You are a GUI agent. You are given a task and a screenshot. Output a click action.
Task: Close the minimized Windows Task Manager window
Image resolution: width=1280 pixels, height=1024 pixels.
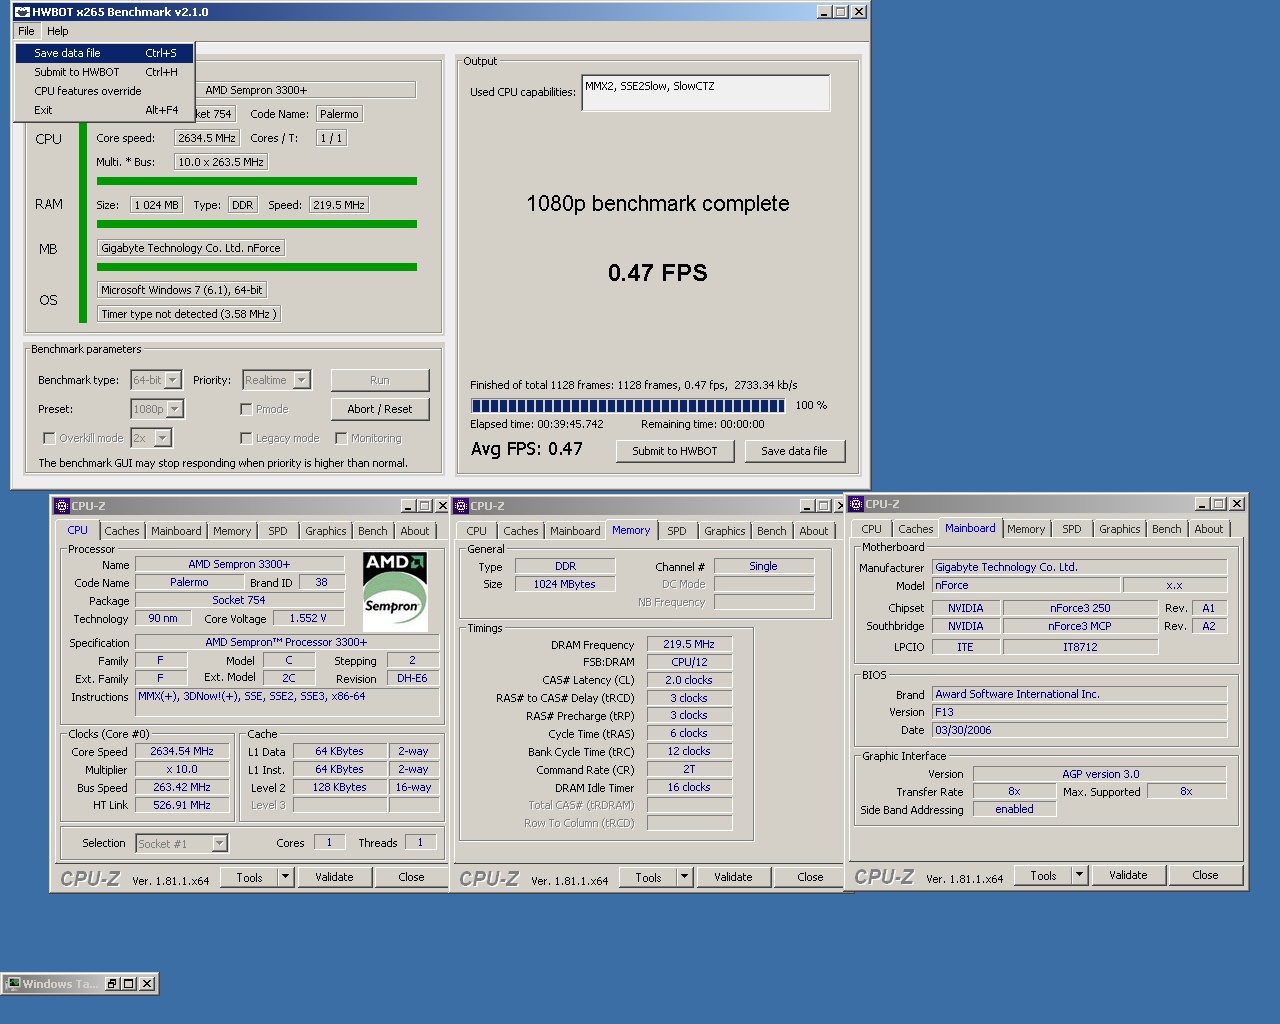(x=147, y=984)
